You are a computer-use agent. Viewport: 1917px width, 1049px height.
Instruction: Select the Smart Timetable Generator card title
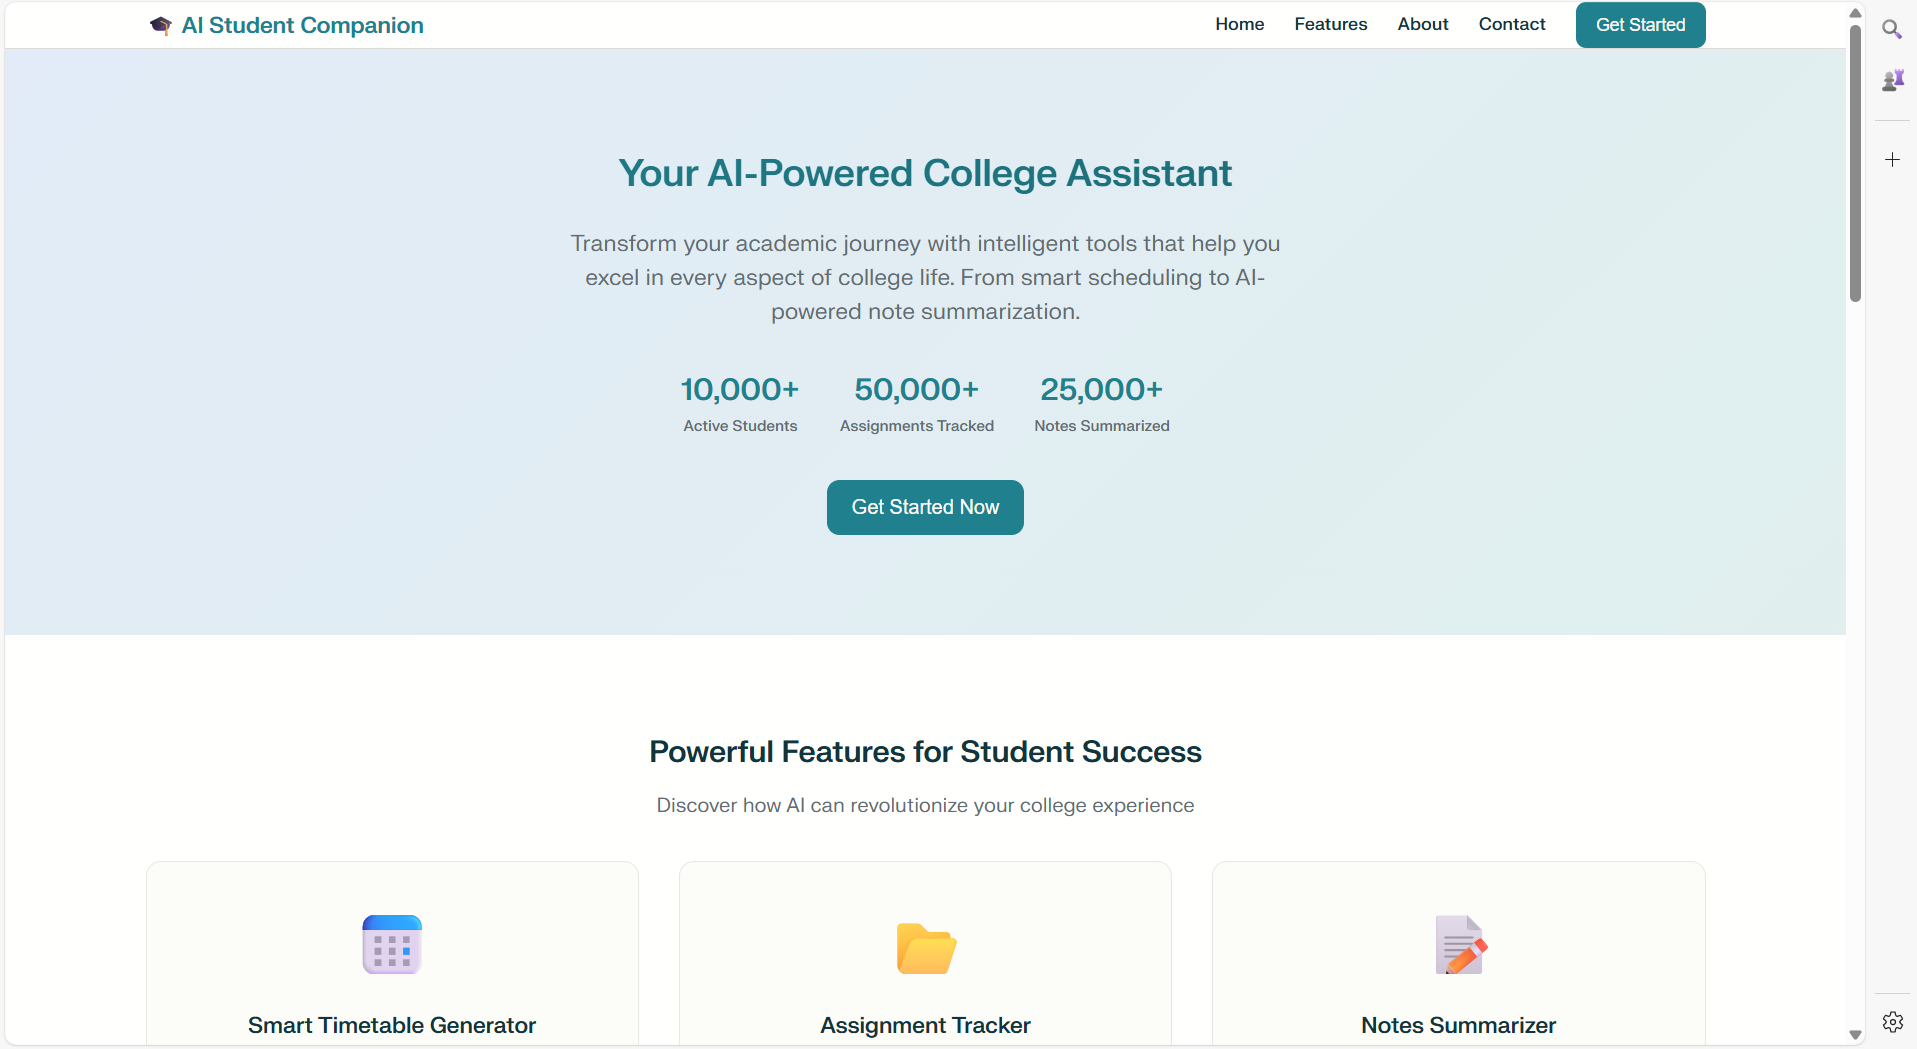click(392, 1025)
